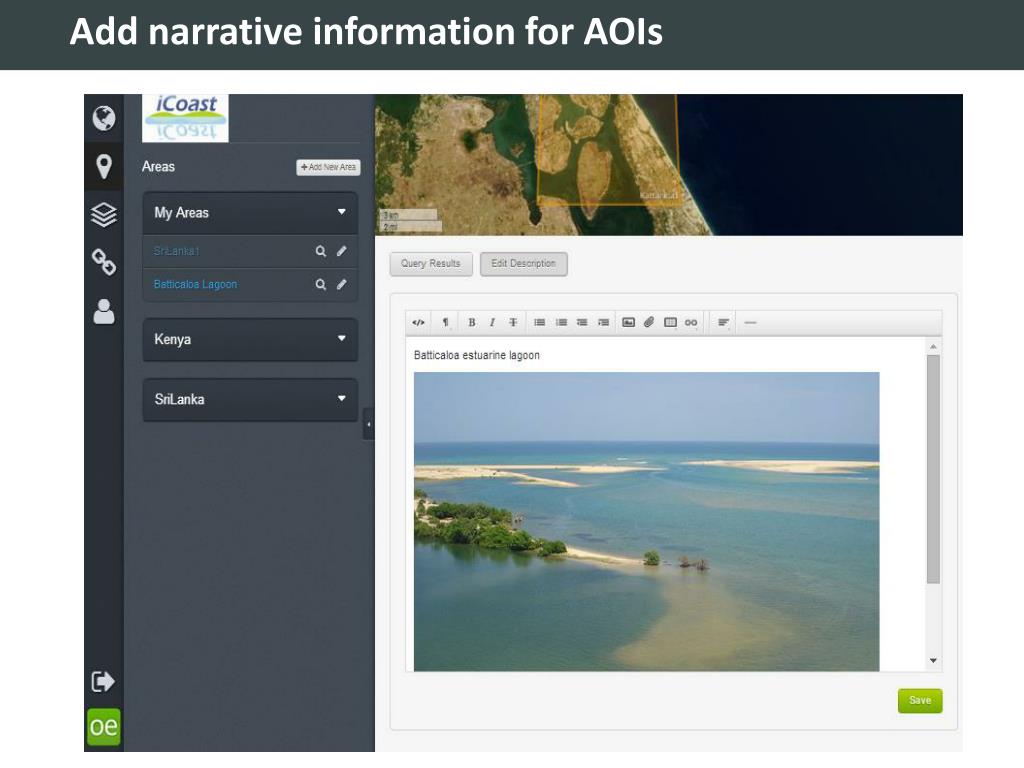Save the area description
Image resolution: width=1024 pixels, height=768 pixels.
920,701
